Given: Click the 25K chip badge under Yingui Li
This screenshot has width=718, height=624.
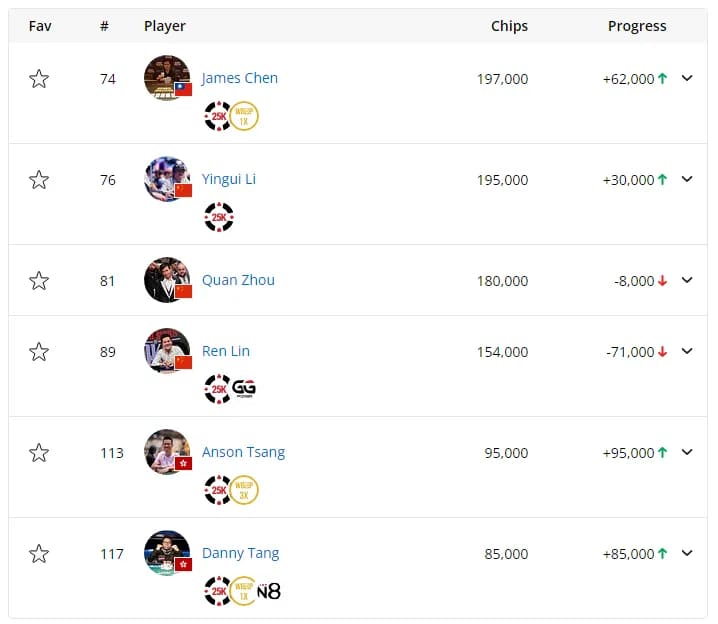Looking at the screenshot, I should (218, 217).
